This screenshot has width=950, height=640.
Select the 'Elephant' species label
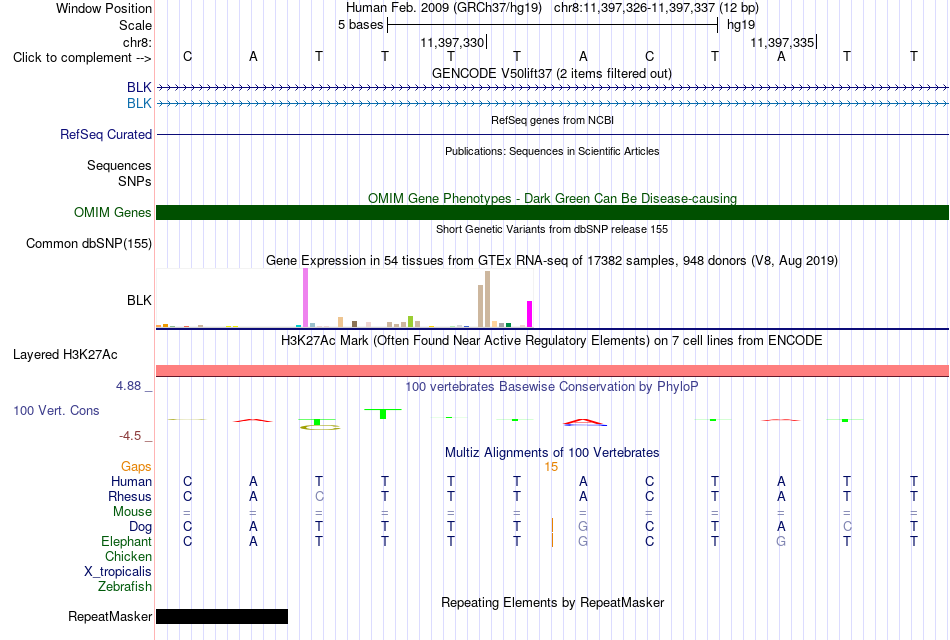click(x=126, y=542)
